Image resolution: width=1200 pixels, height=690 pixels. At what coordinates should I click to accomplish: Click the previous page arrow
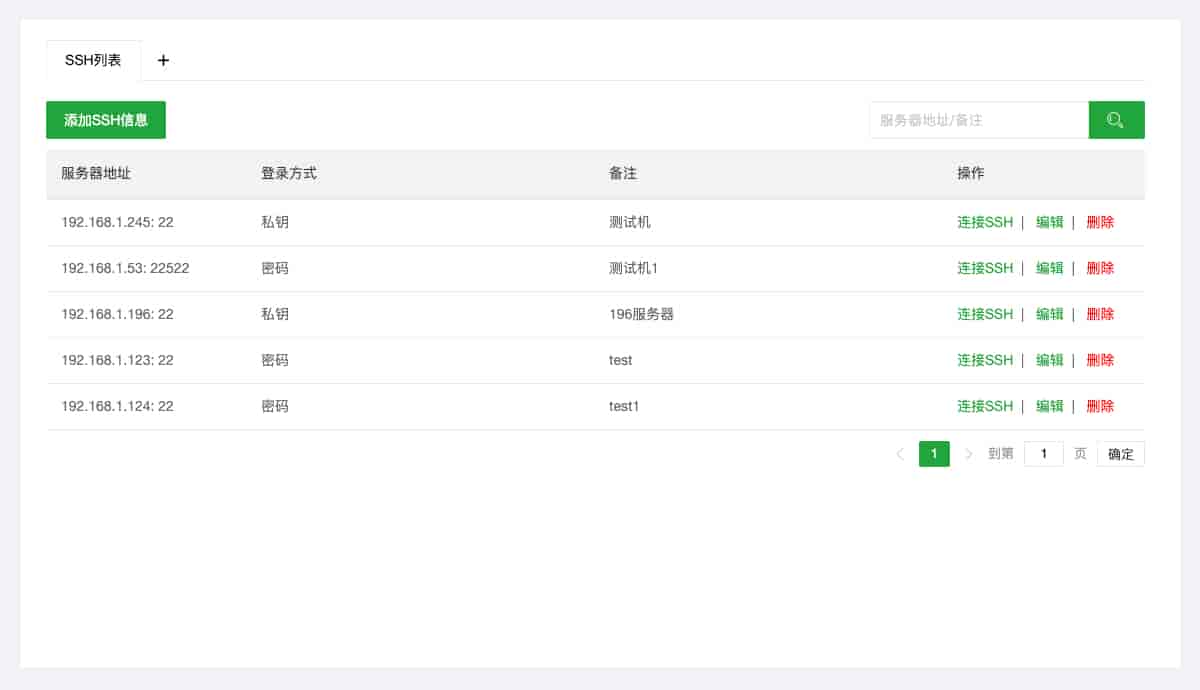[x=900, y=453]
